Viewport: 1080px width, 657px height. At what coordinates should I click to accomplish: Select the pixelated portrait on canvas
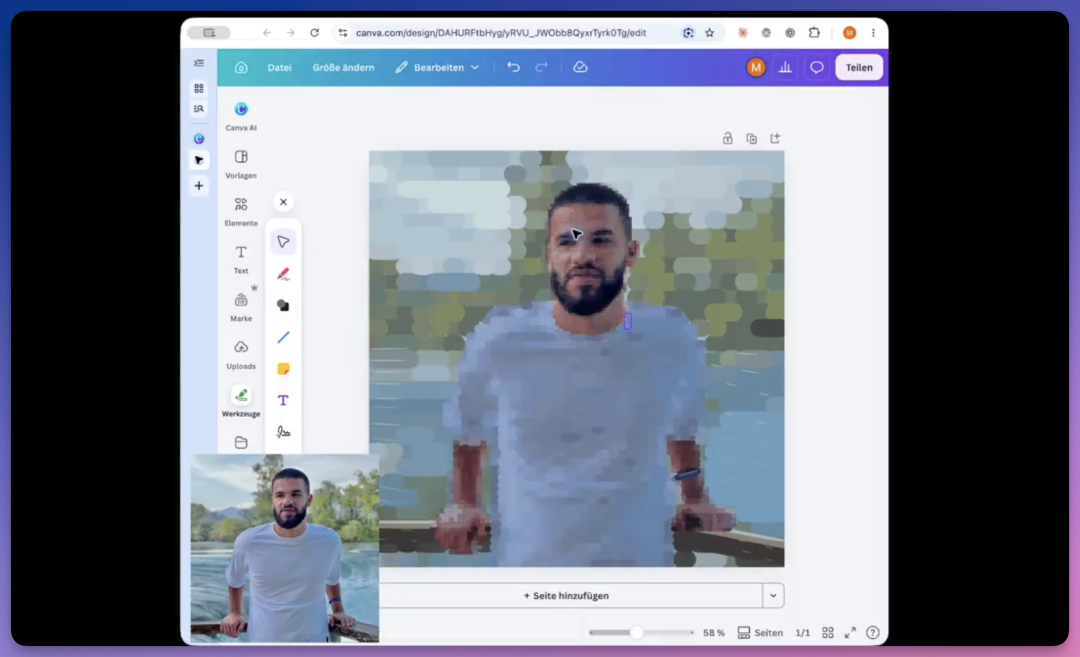pyautogui.click(x=577, y=359)
